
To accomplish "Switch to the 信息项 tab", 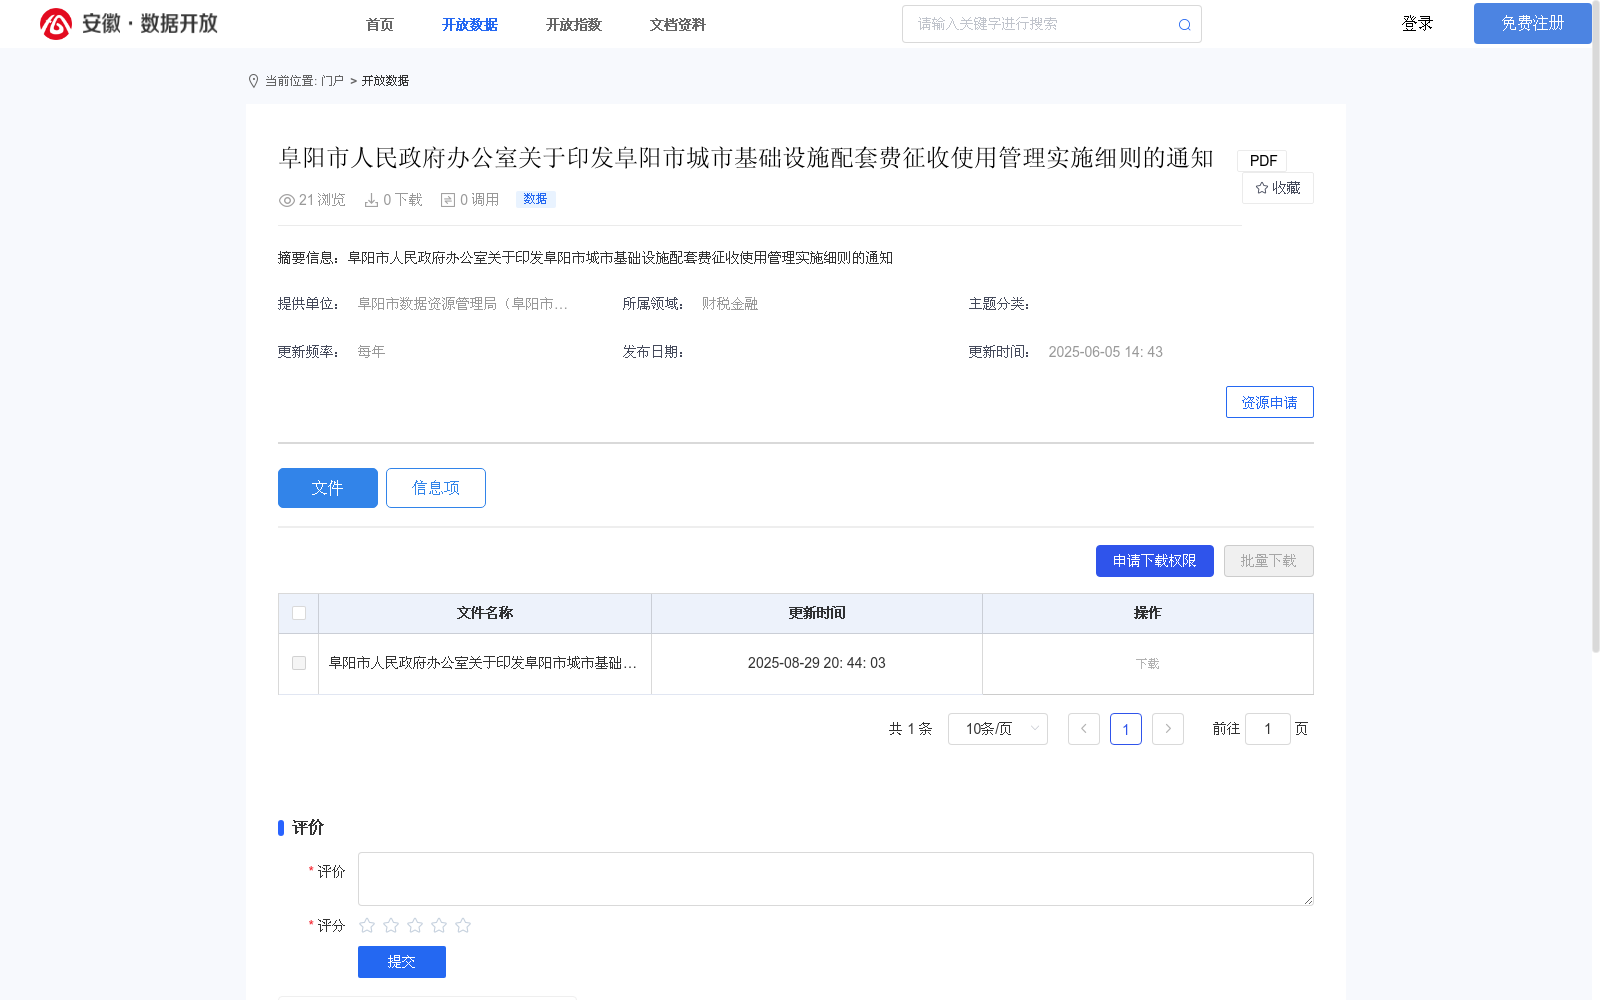I will tap(436, 488).
